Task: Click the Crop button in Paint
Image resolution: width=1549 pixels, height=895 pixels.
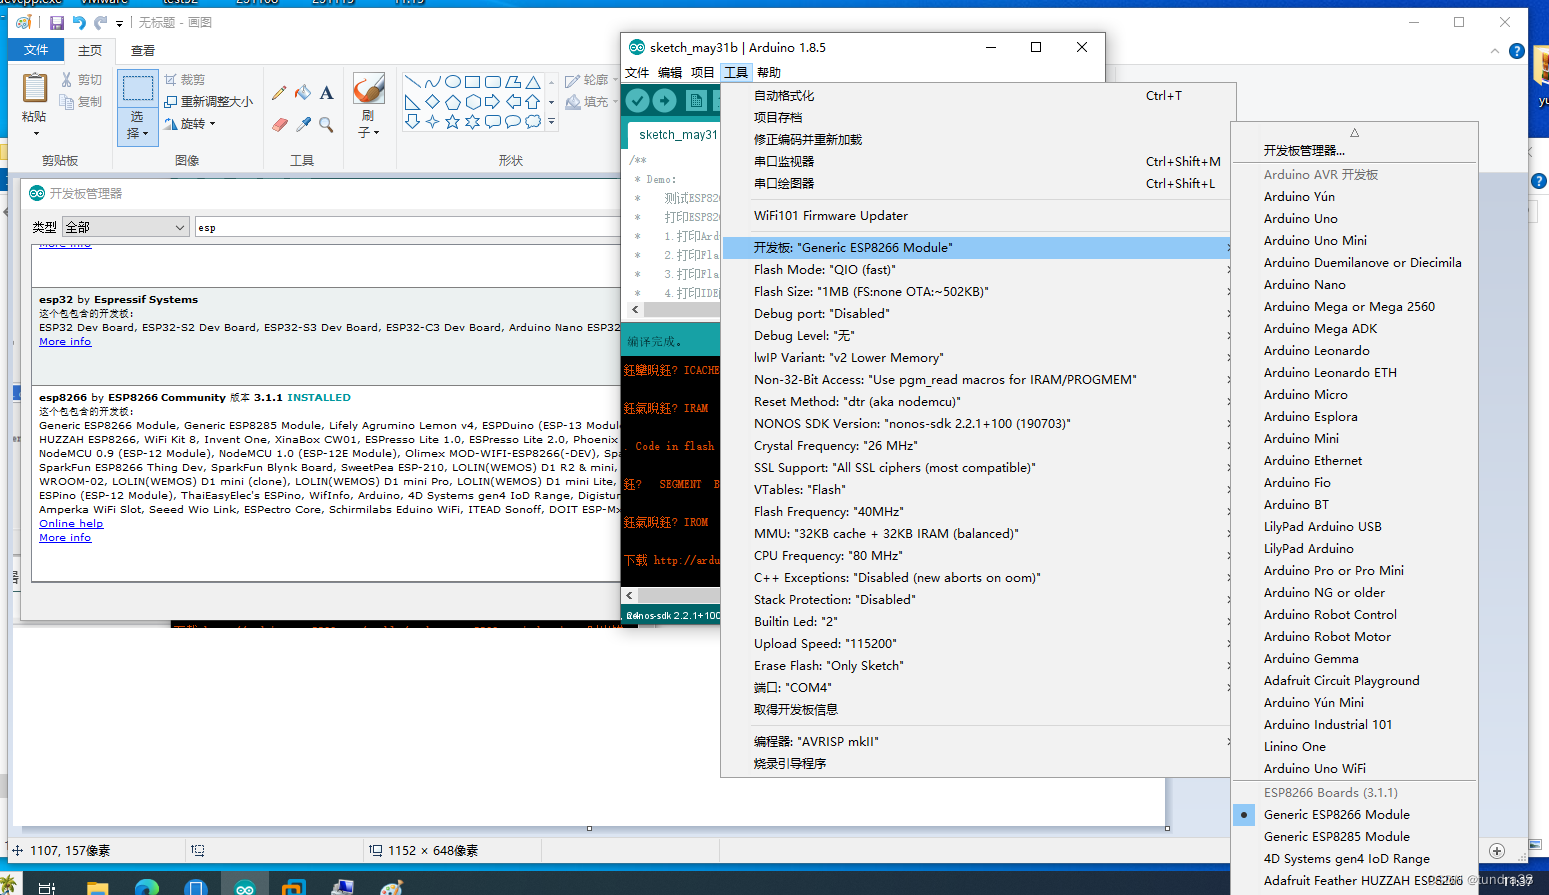Action: (185, 79)
